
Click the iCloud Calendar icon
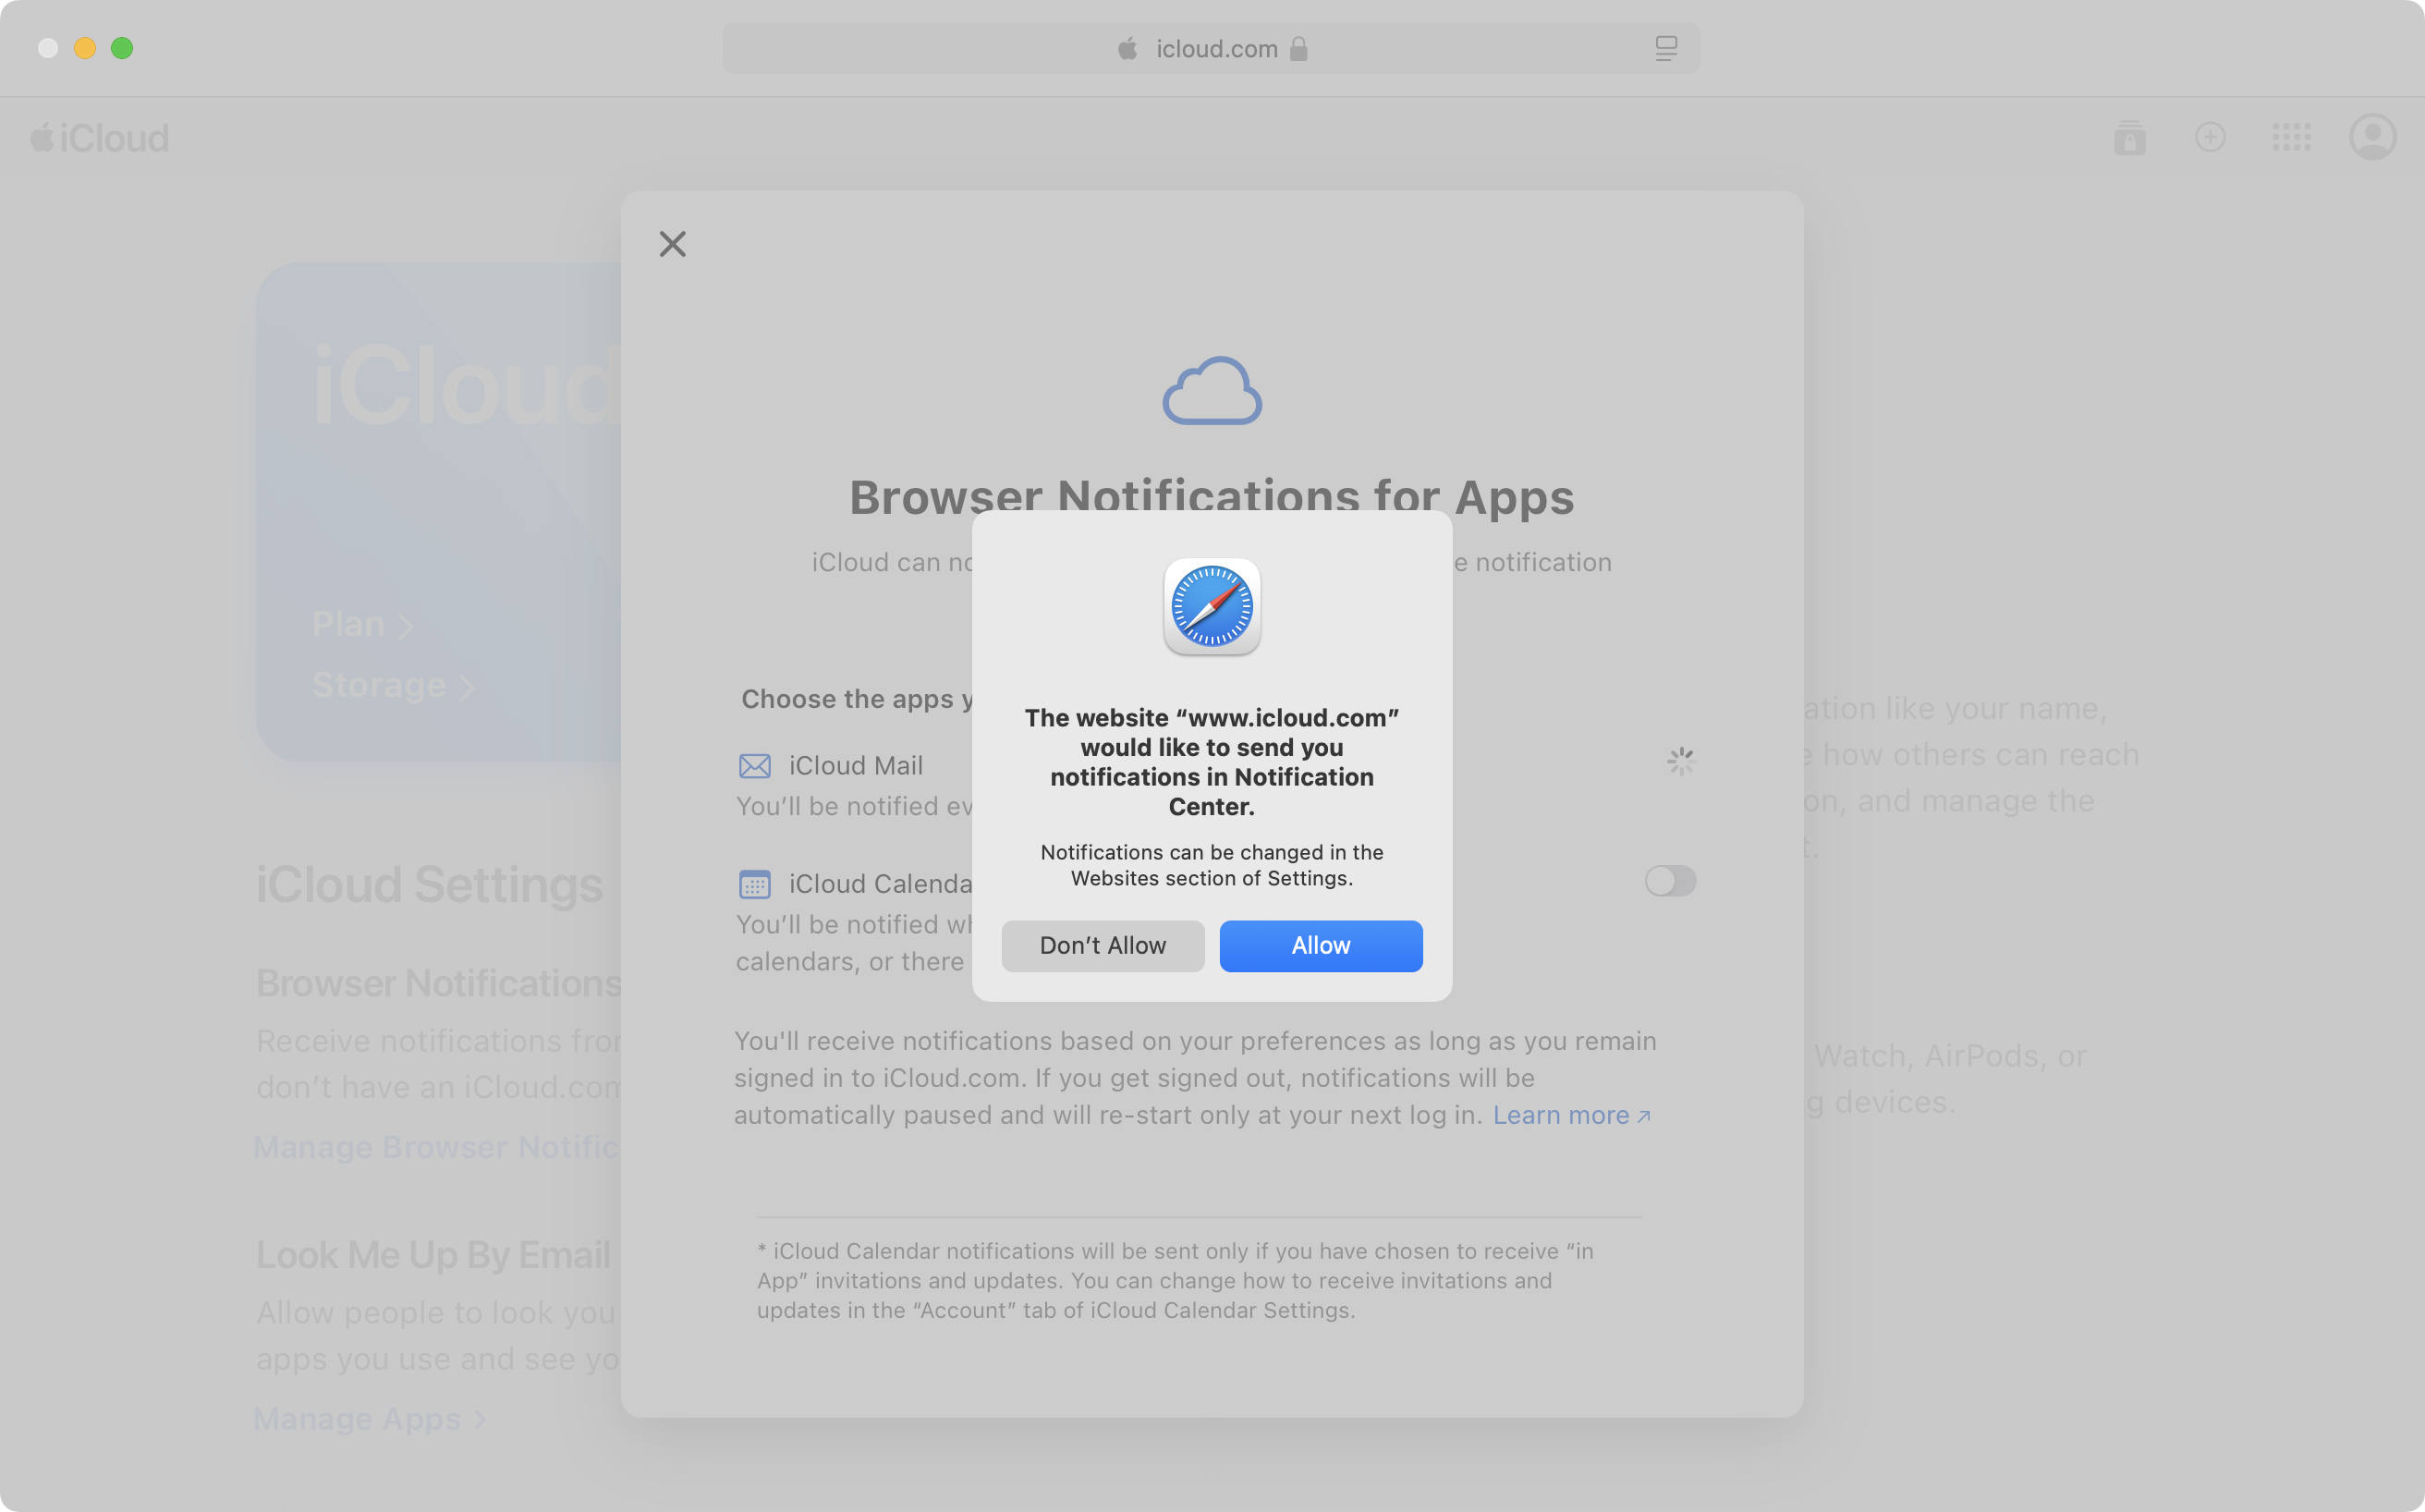tap(754, 884)
